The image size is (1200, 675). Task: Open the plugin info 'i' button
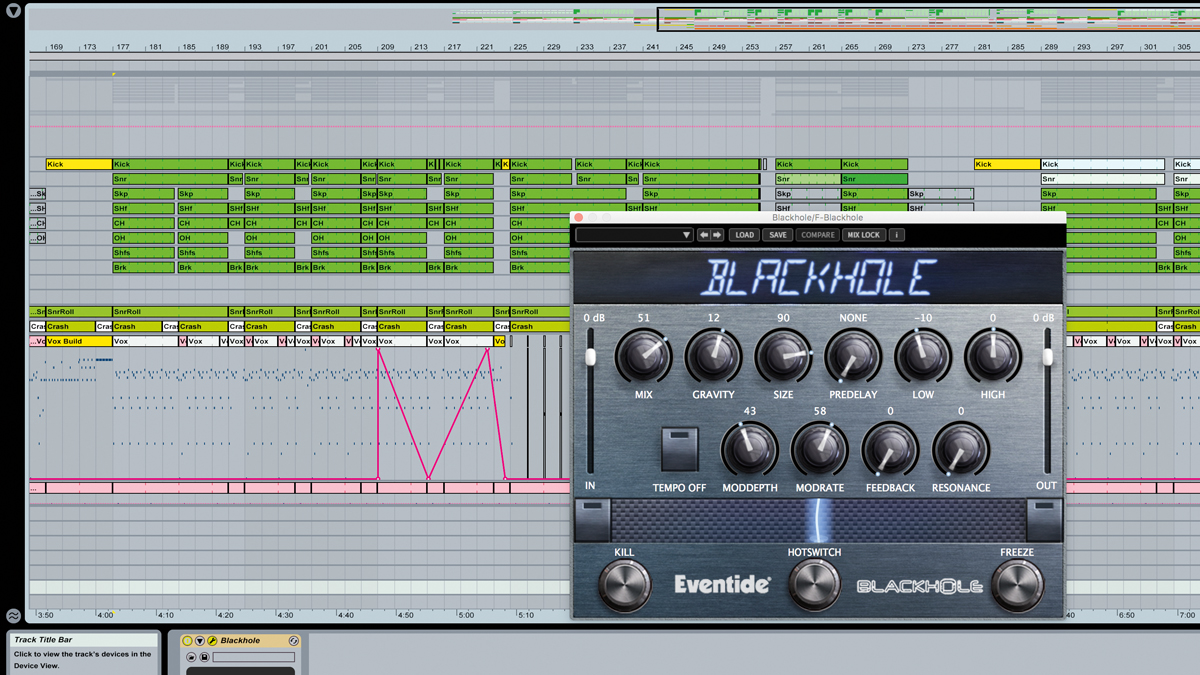point(897,235)
